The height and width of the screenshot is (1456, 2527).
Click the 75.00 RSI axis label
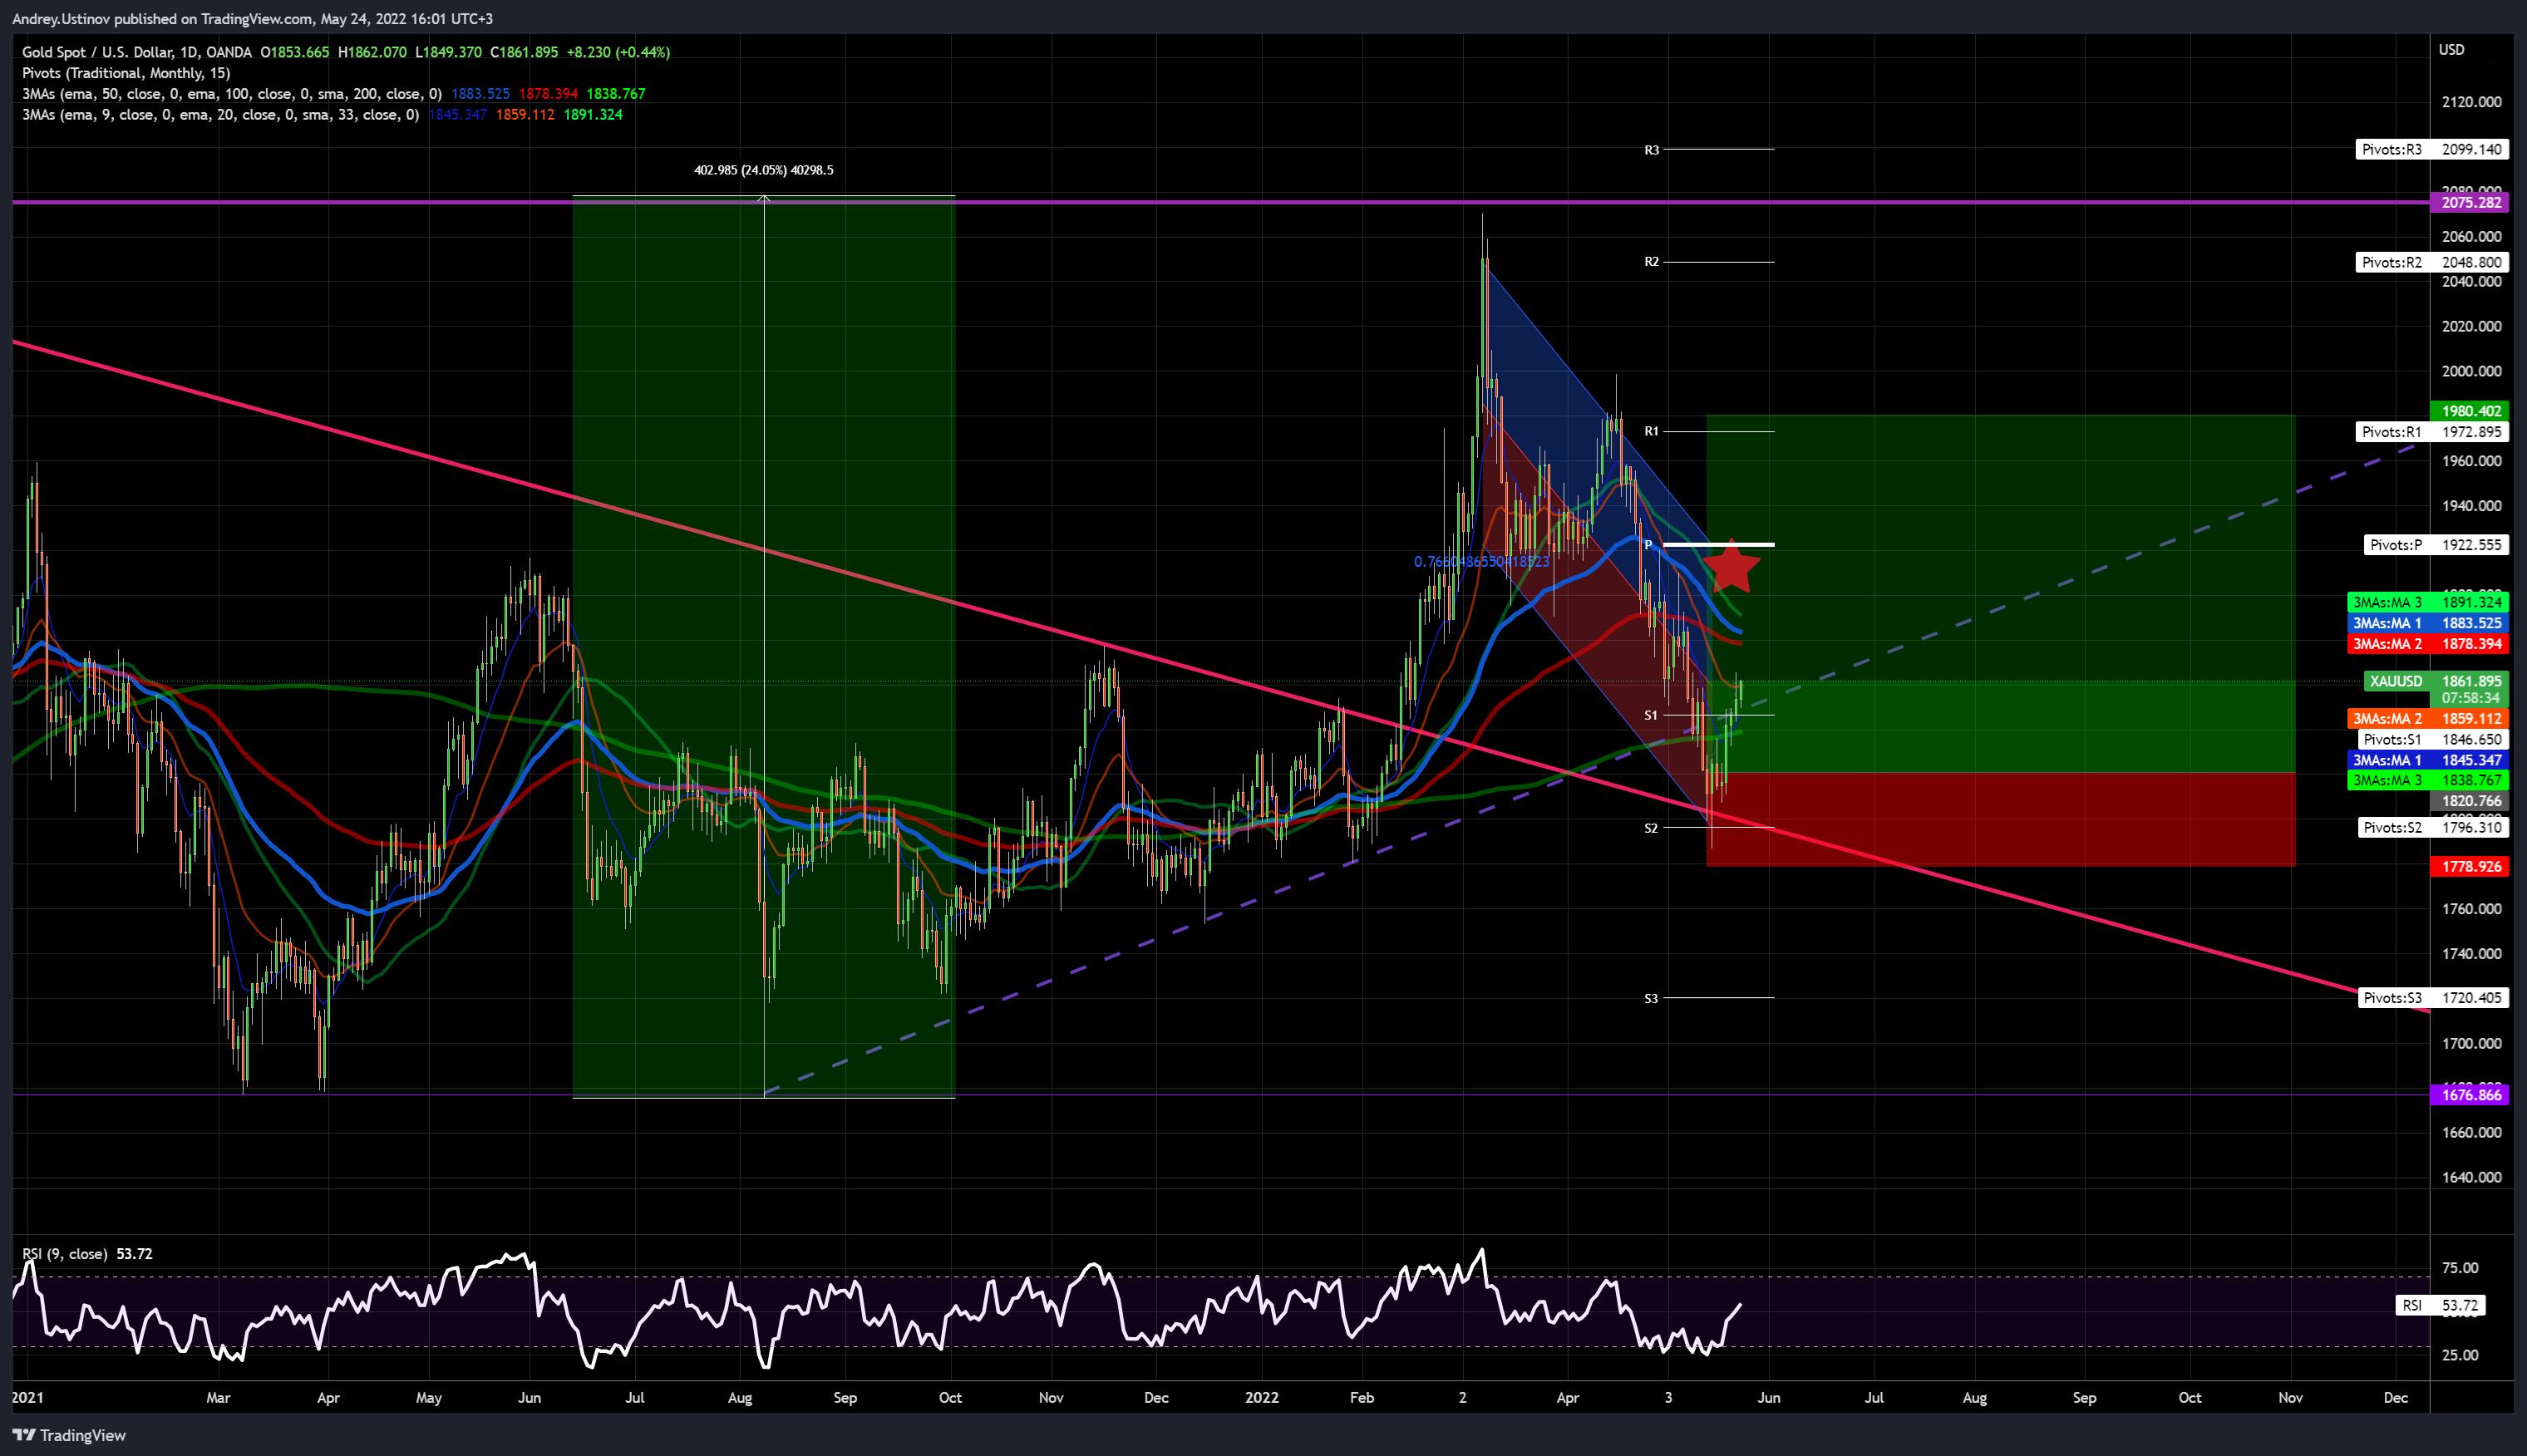[x=2459, y=1268]
